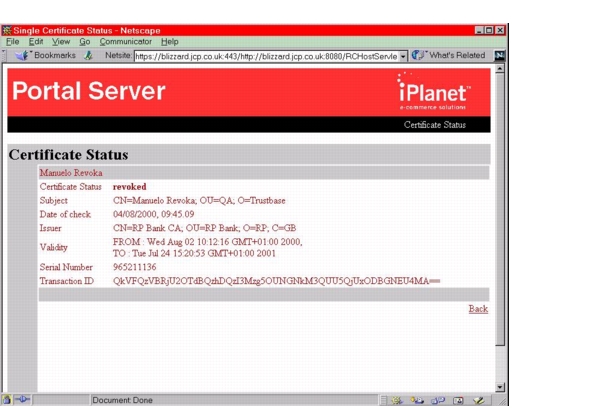
Task: Open the Edit menu
Action: 36,42
